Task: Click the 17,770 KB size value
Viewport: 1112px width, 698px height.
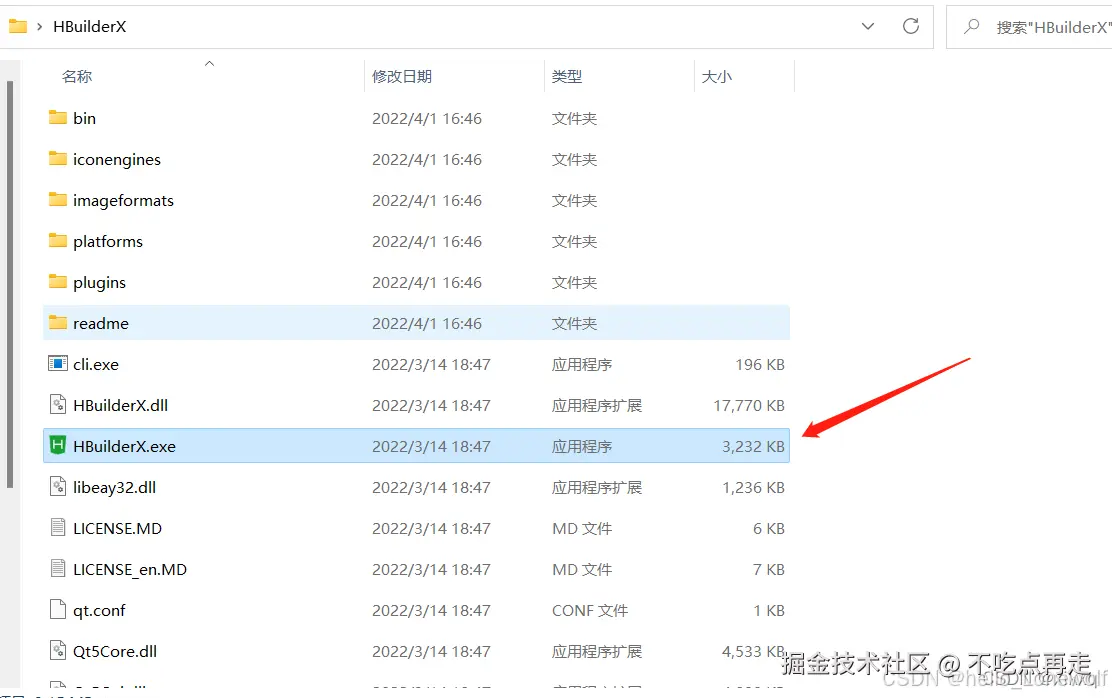Action: (x=749, y=406)
